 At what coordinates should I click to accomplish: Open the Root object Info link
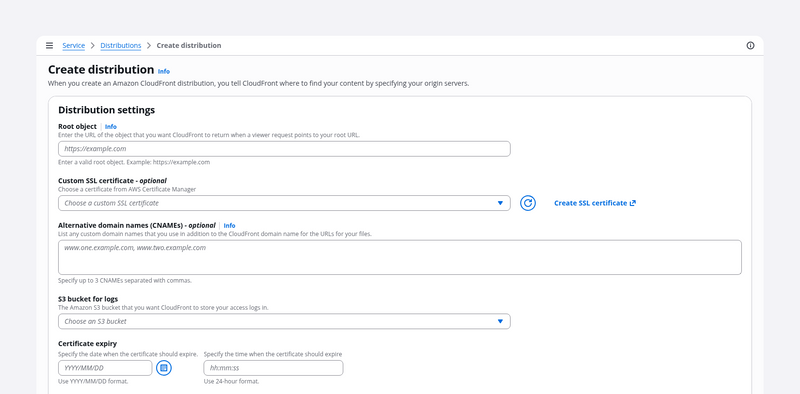(x=111, y=127)
